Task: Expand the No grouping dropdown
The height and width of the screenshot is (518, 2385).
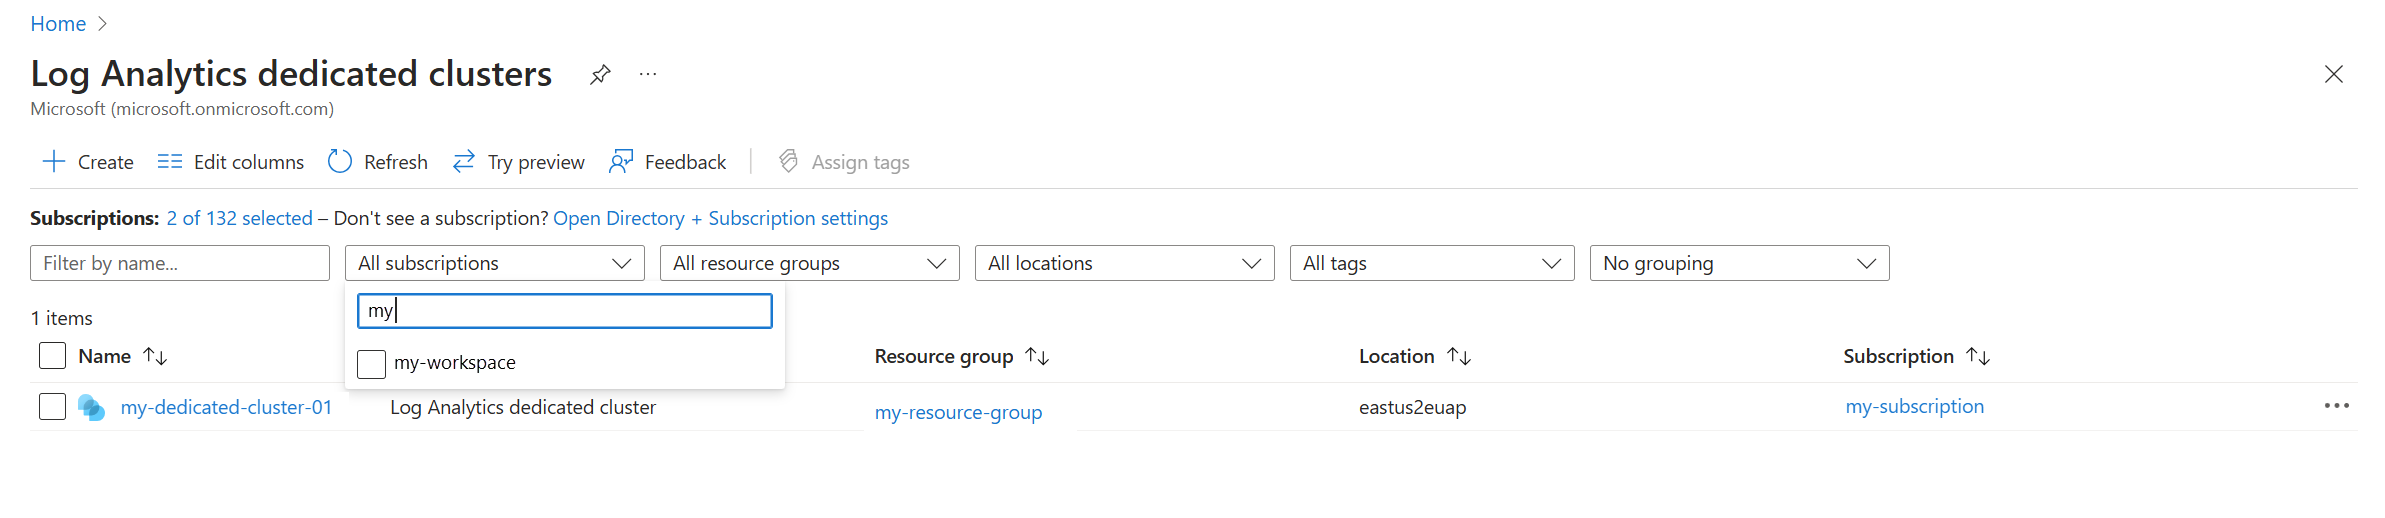Action: point(1739,263)
